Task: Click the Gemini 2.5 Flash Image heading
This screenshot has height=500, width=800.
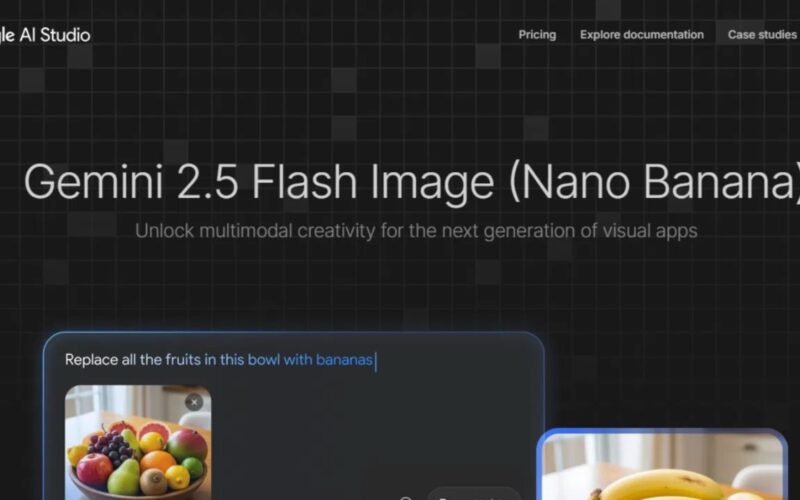Action: click(x=413, y=182)
